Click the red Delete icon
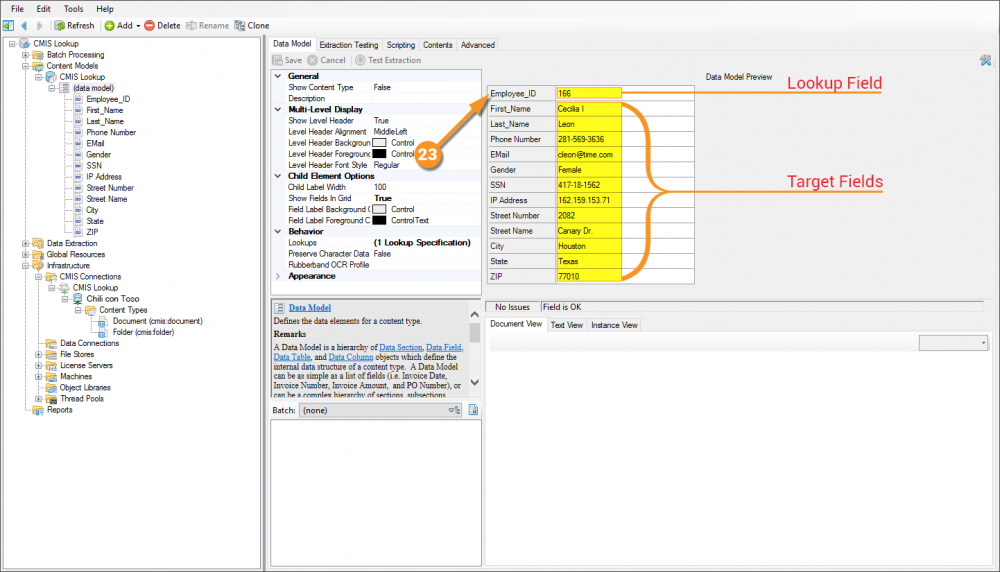This screenshot has height=572, width=1000. (x=149, y=25)
